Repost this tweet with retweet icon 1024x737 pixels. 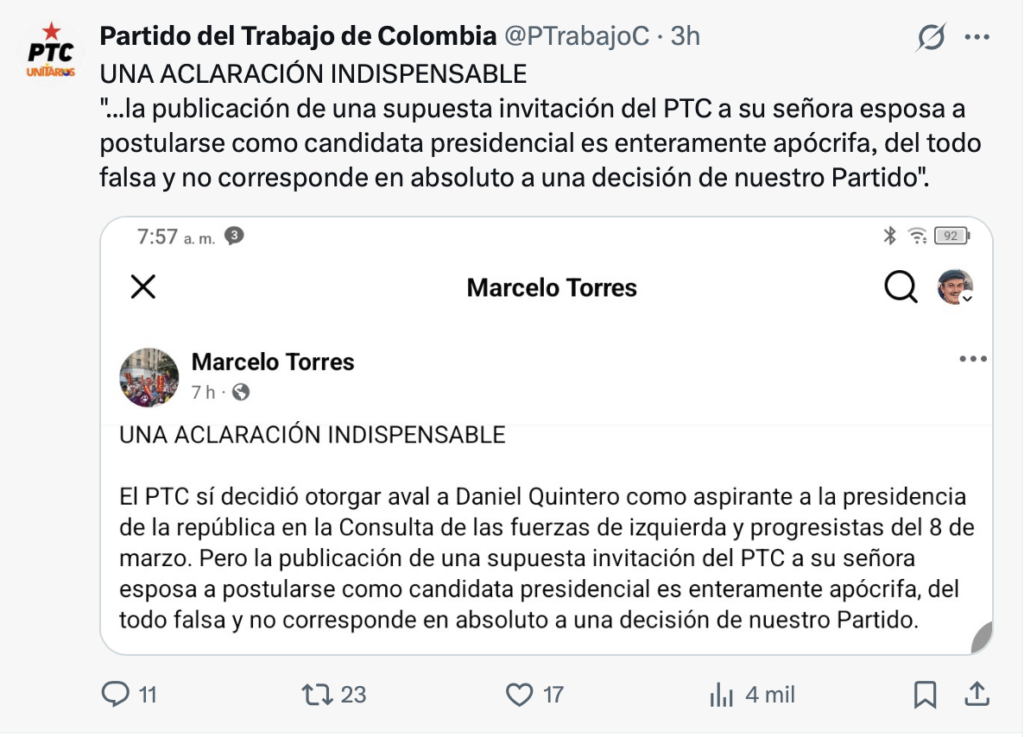[x=317, y=694]
